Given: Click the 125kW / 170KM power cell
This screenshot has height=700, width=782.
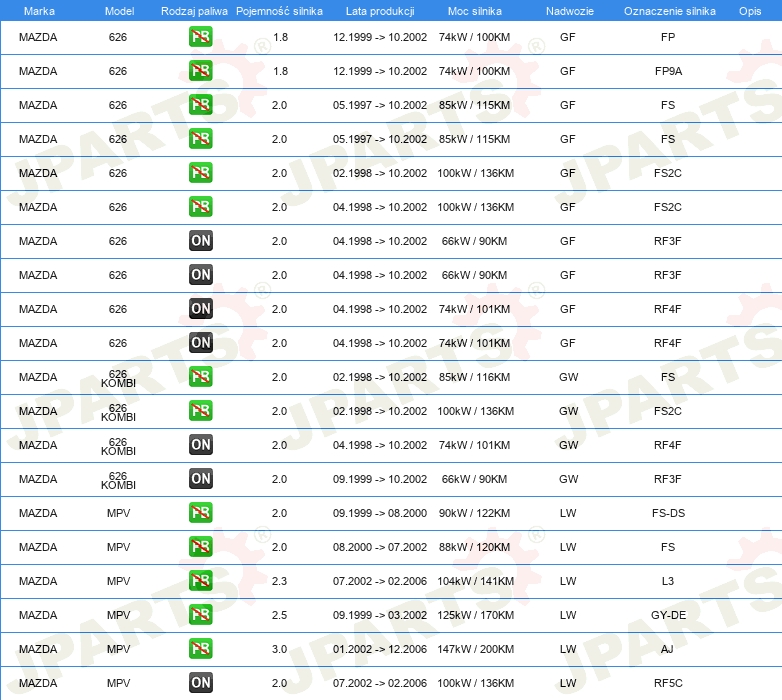Looking at the screenshot, I should click(476, 615).
